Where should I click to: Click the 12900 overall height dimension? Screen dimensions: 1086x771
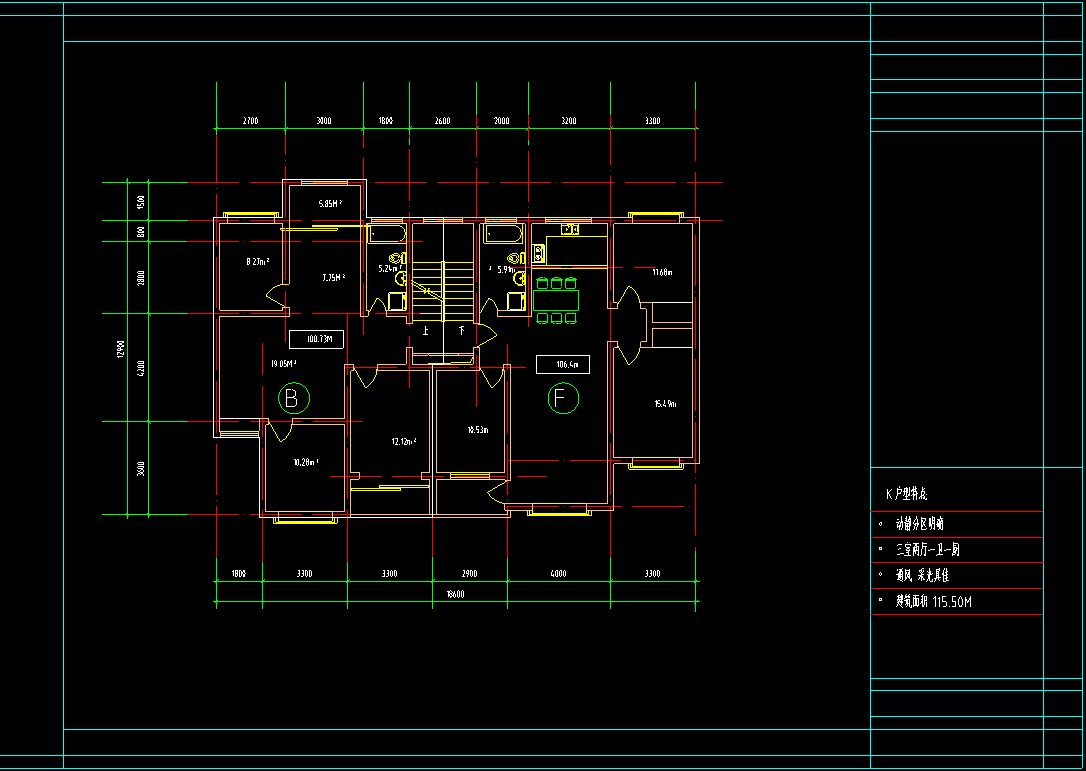pyautogui.click(x=120, y=349)
